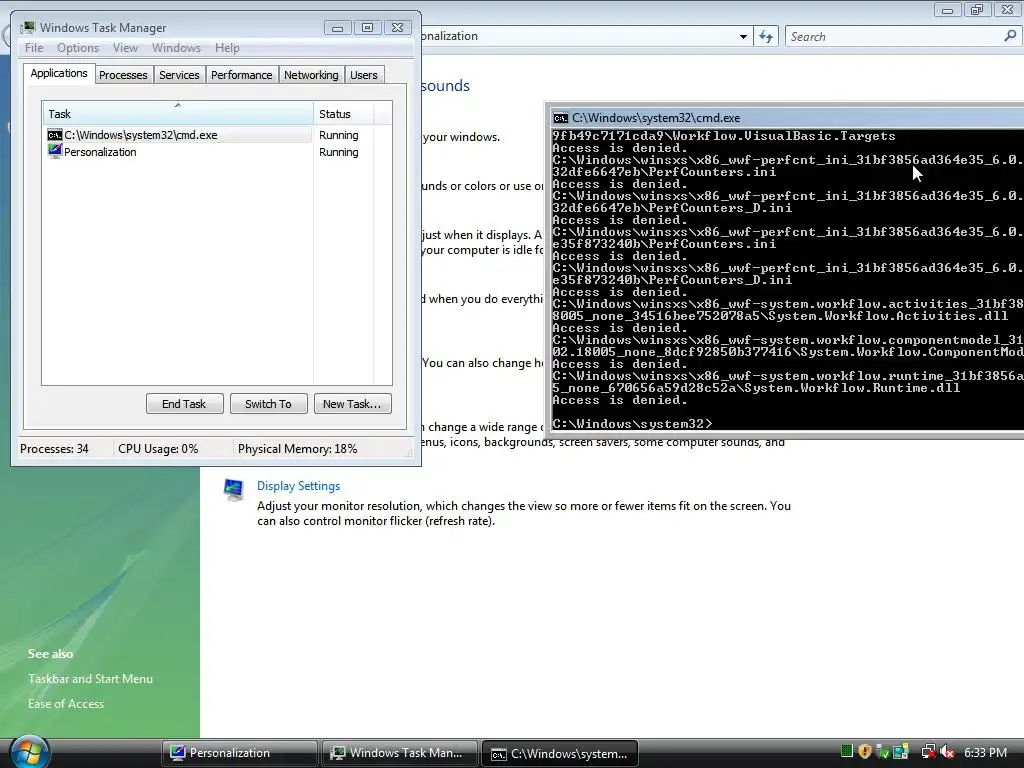1024x768 pixels.
Task: Open the Options menu in Task Manager
Action: coord(78,48)
